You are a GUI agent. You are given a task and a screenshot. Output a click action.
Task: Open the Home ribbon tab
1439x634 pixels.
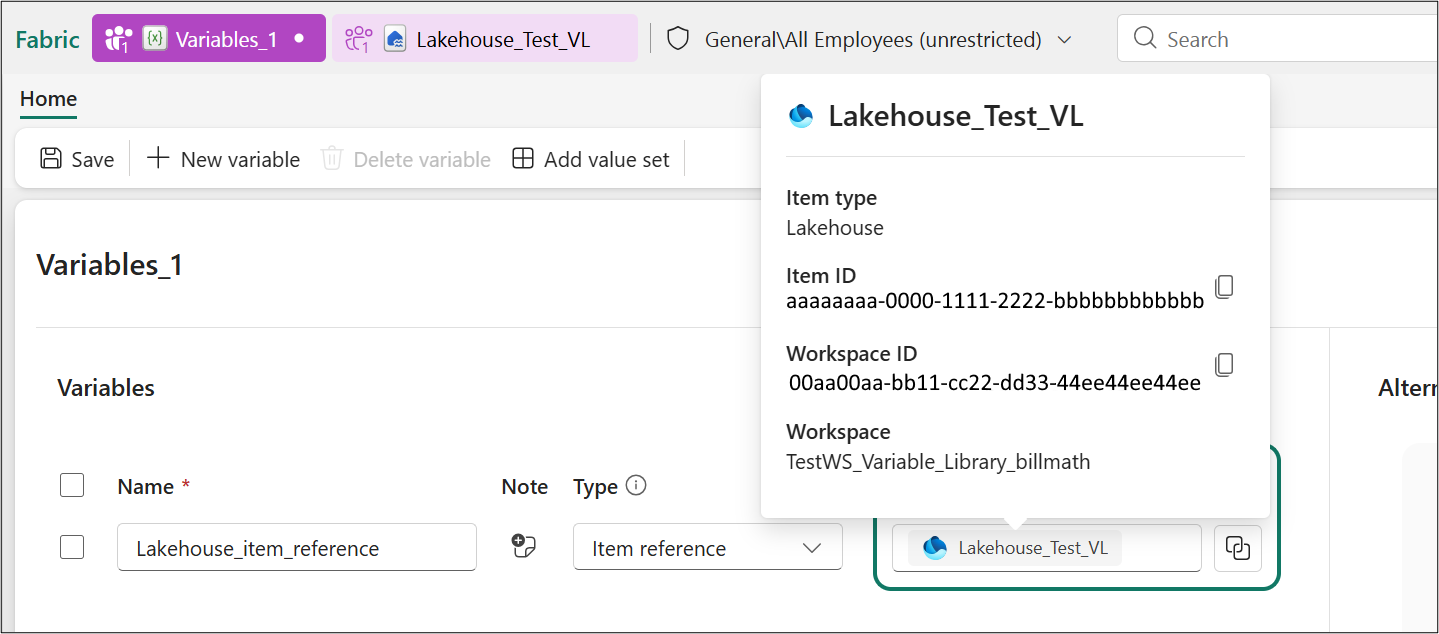48,99
